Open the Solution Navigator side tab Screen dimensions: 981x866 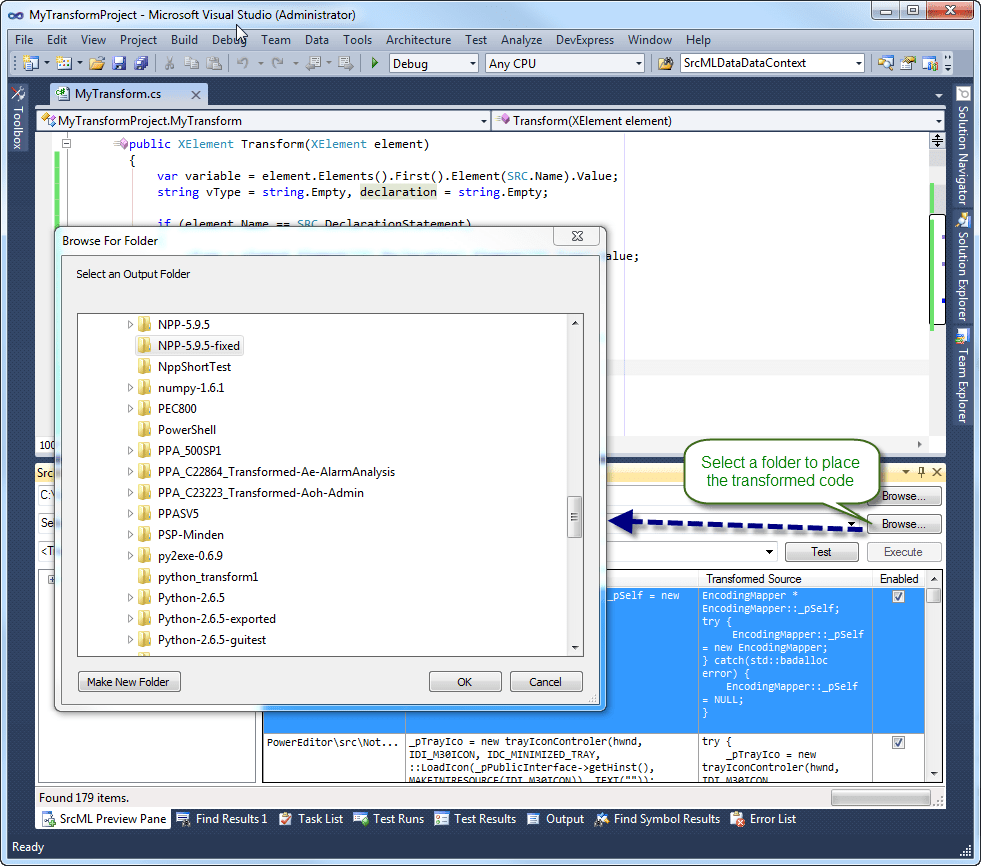click(x=963, y=146)
